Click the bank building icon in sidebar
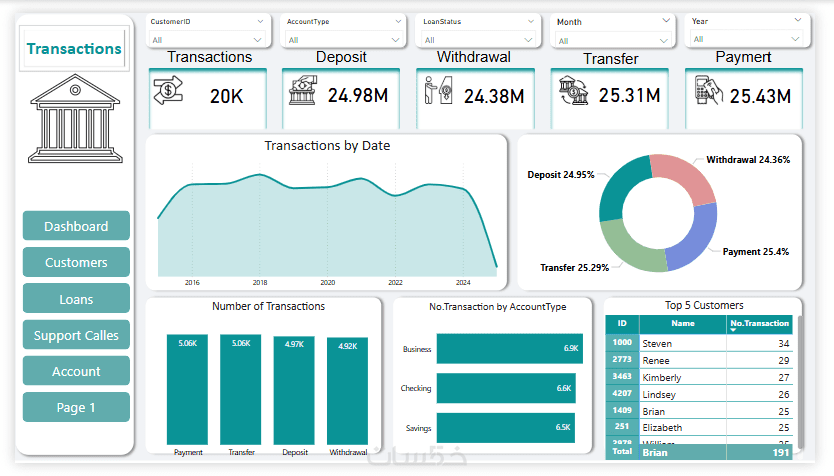Screen dimensions: 834x476 tap(75, 118)
